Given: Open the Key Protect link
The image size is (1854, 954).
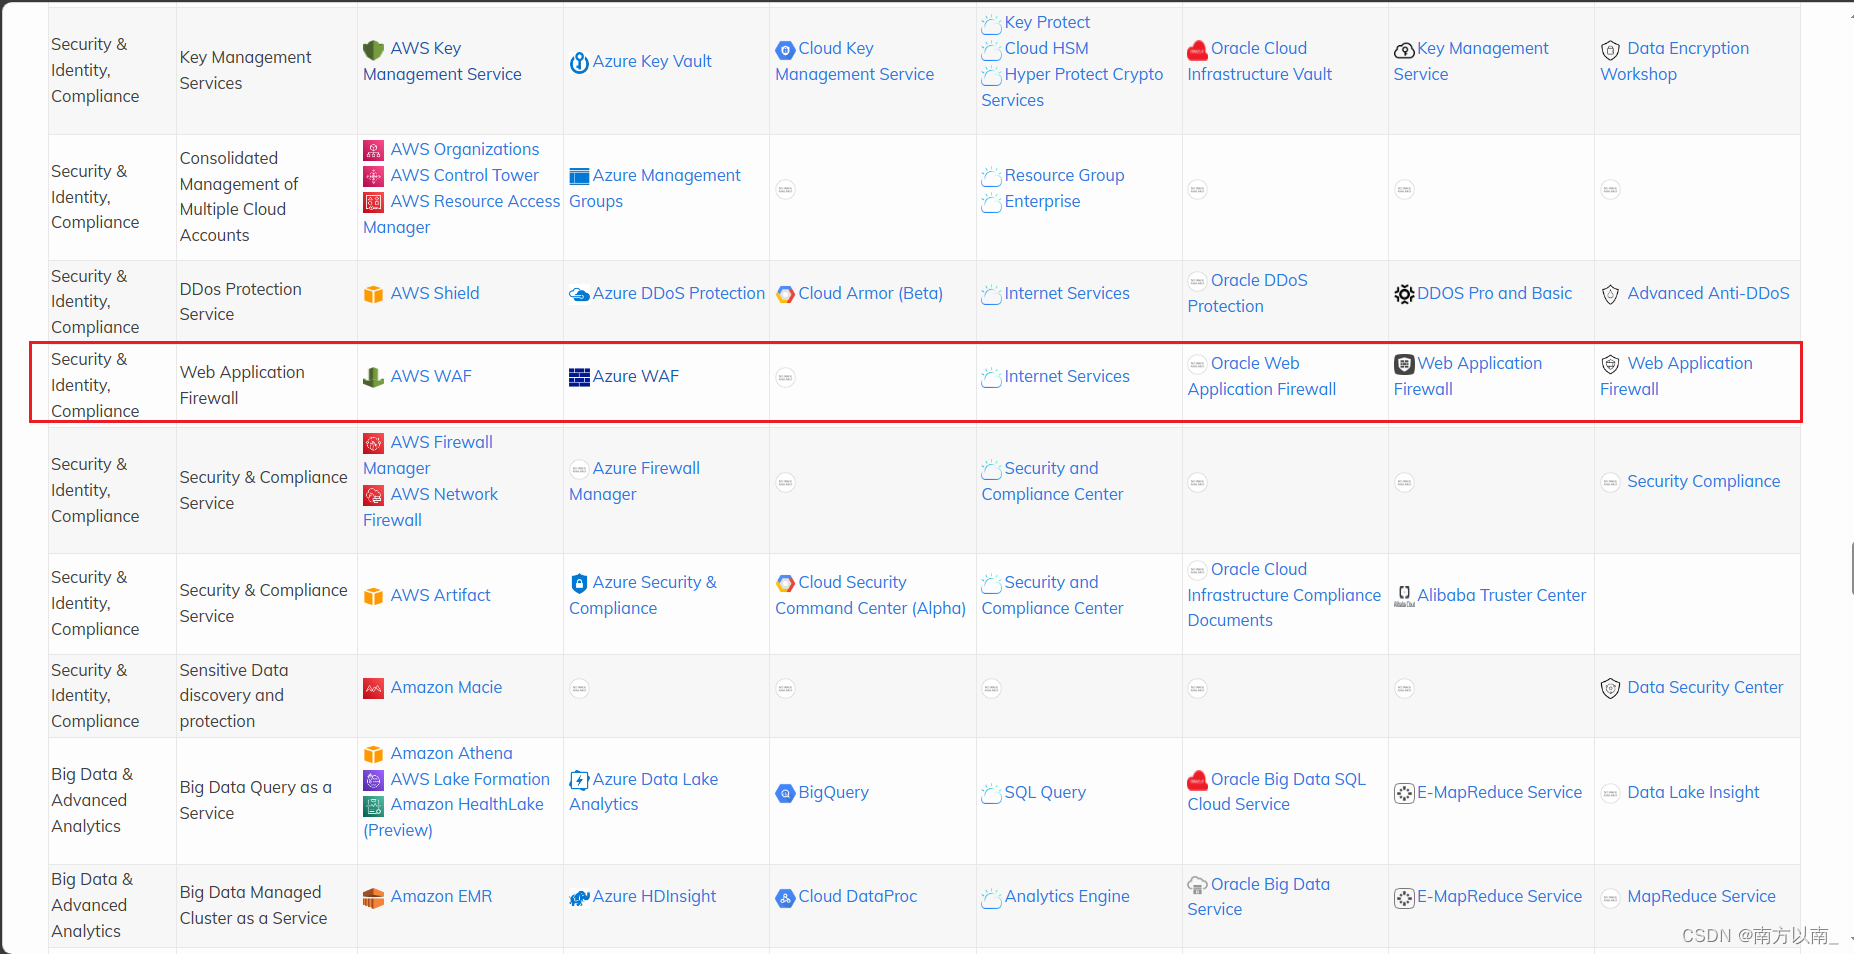Looking at the screenshot, I should 1047,23.
